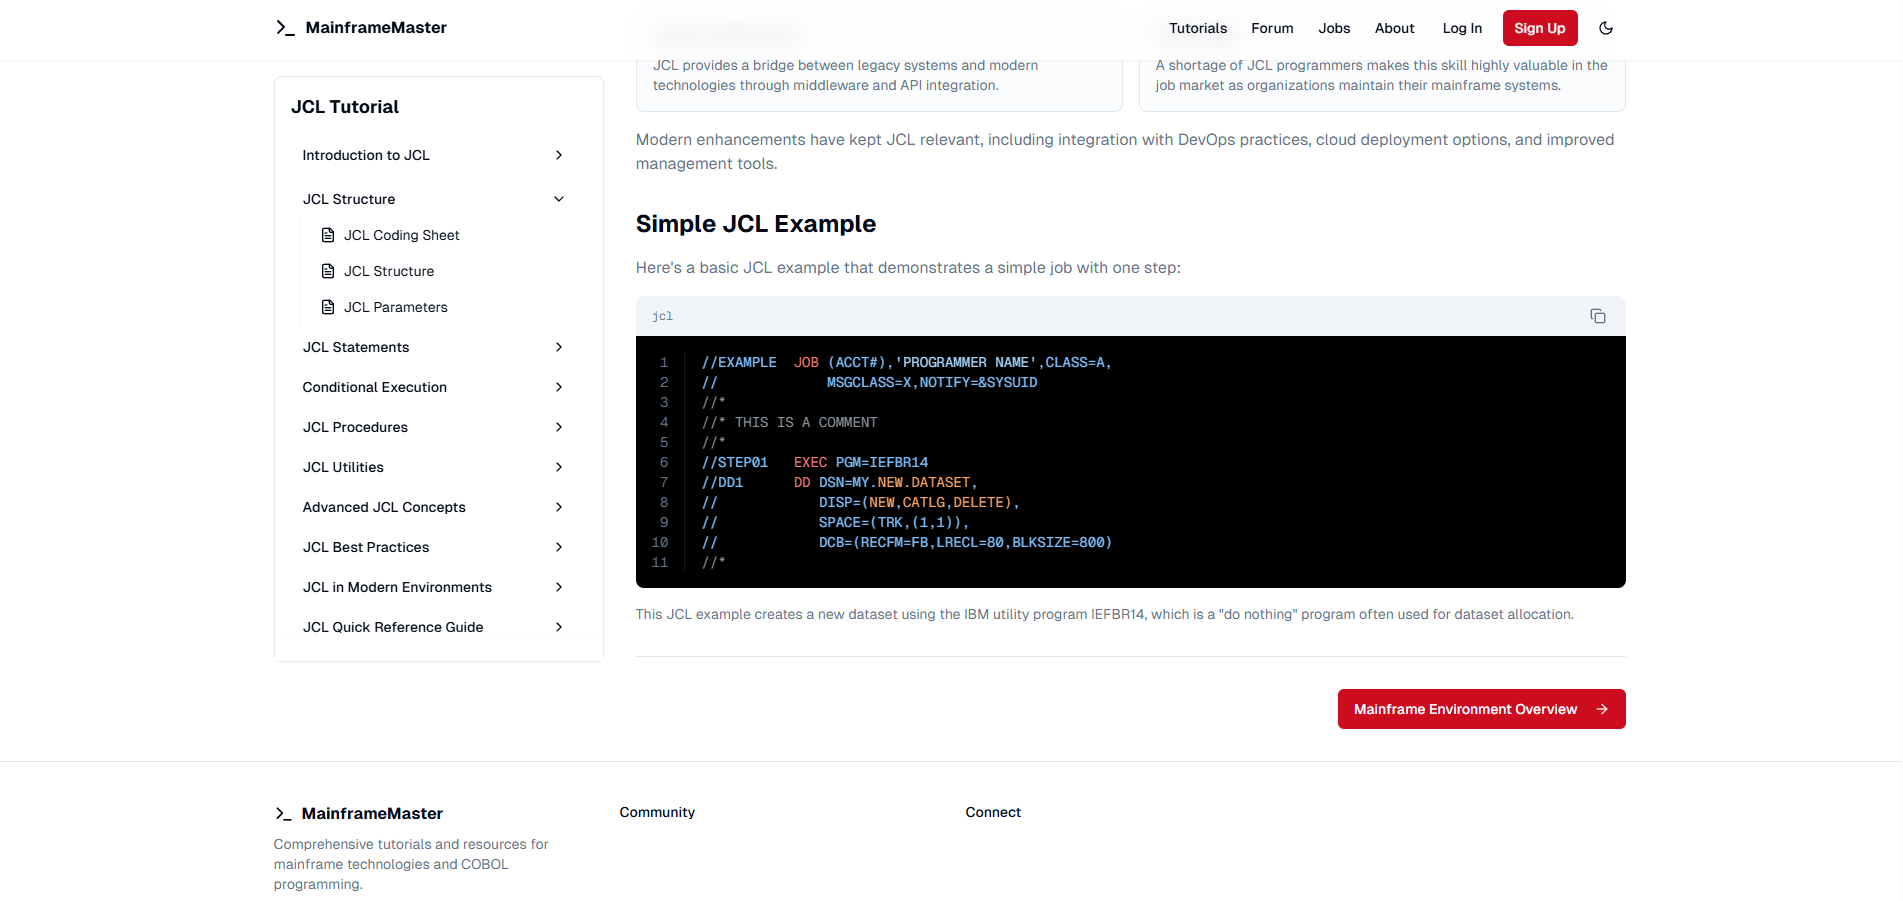Click the Sign Up button

tap(1540, 28)
